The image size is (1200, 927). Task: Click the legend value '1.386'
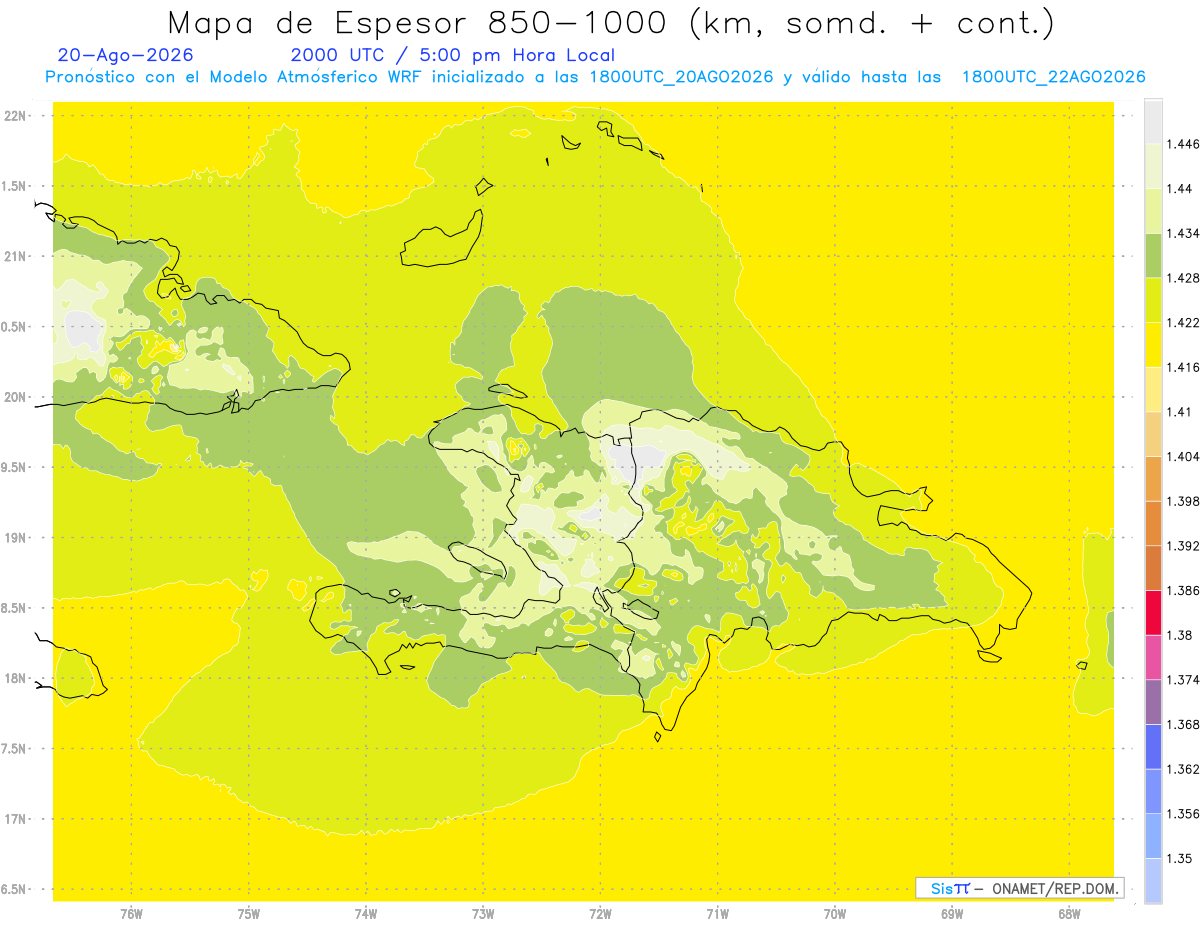(x=1183, y=590)
